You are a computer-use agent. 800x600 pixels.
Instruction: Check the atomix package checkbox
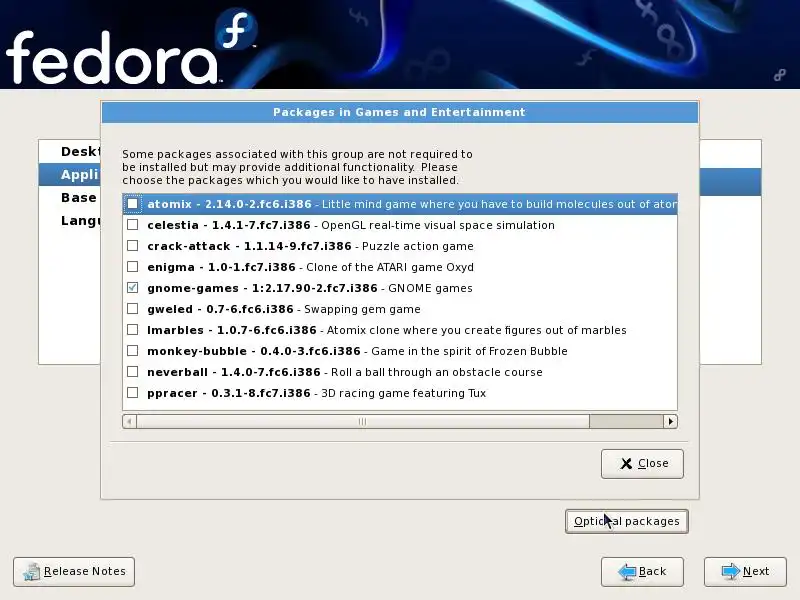[133, 204]
